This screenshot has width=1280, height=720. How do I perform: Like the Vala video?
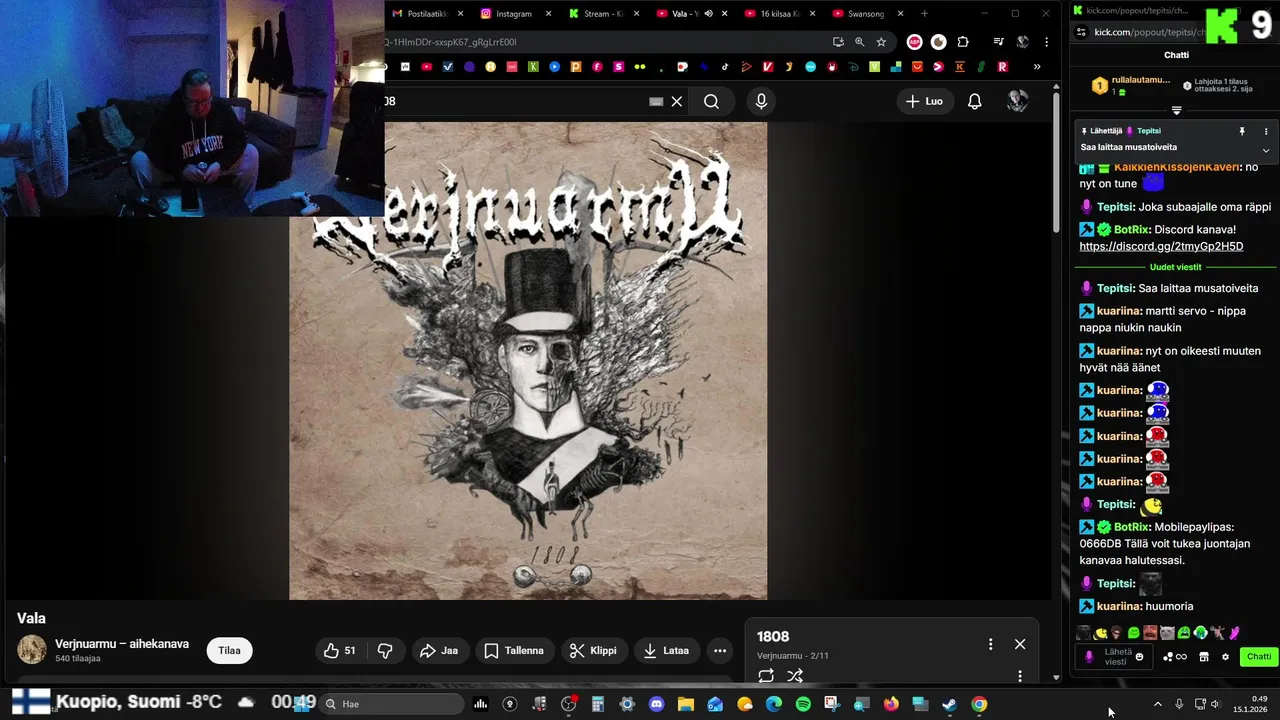[340, 650]
